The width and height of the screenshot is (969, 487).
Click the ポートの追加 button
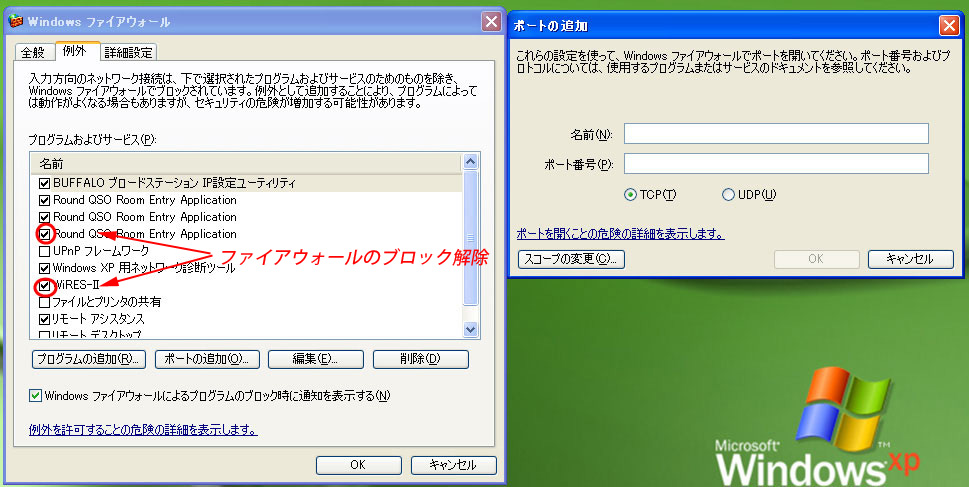[x=207, y=359]
